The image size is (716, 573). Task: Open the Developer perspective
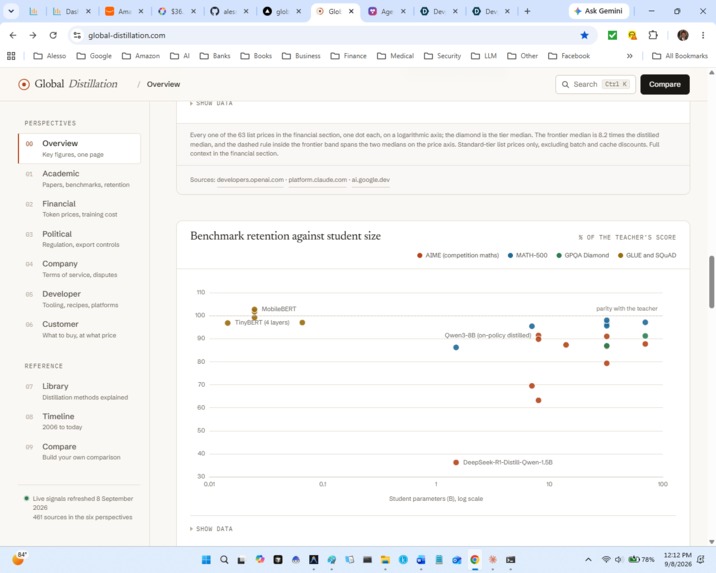[79, 299]
